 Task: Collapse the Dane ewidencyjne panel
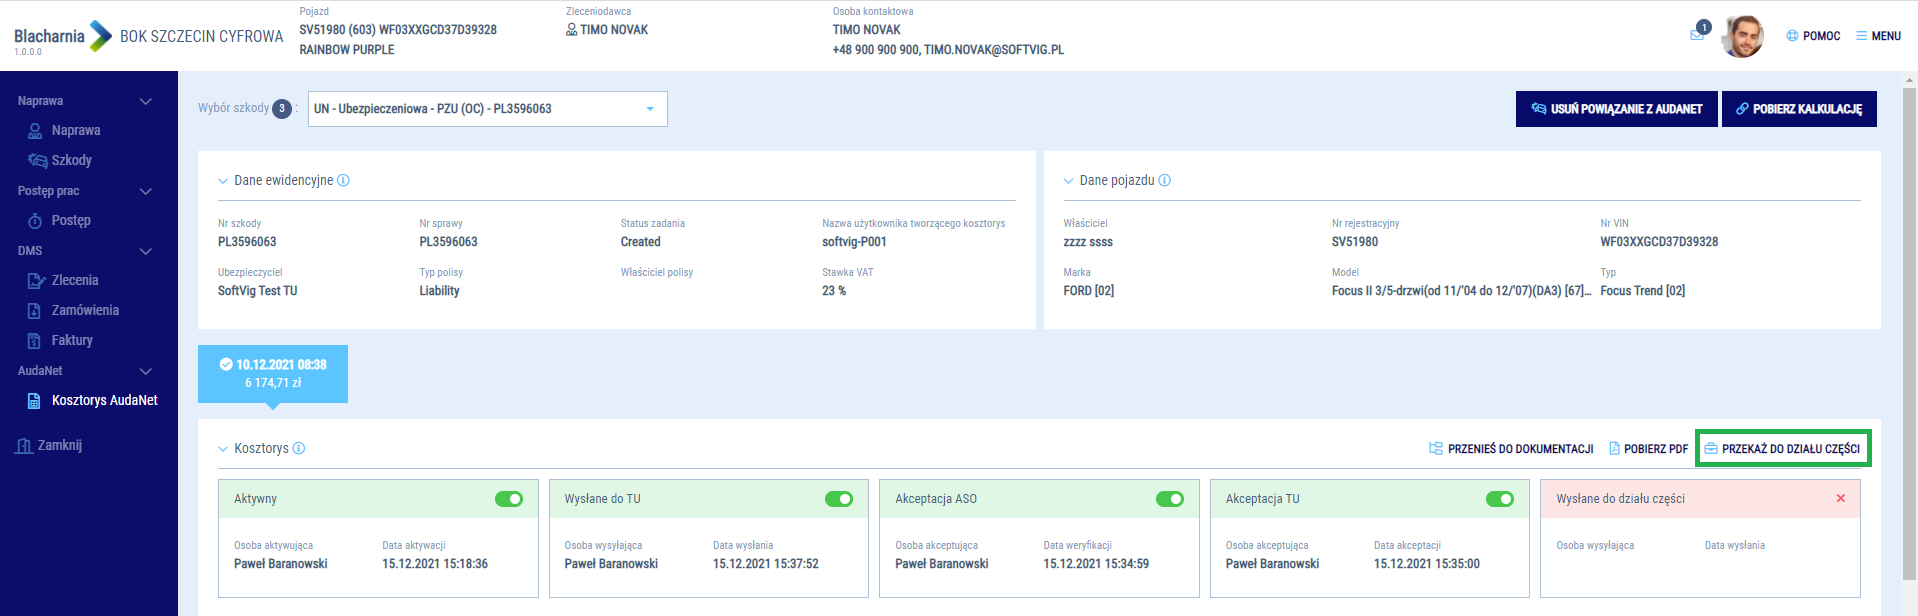(223, 181)
